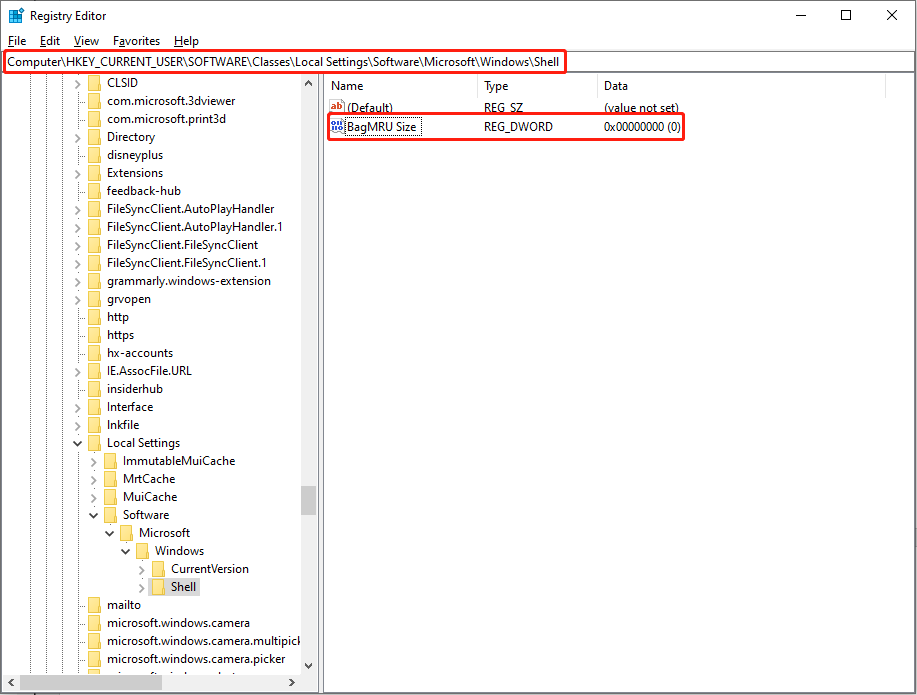Collapse the Local Settings key
The width and height of the screenshot is (917, 695).
coord(77,443)
